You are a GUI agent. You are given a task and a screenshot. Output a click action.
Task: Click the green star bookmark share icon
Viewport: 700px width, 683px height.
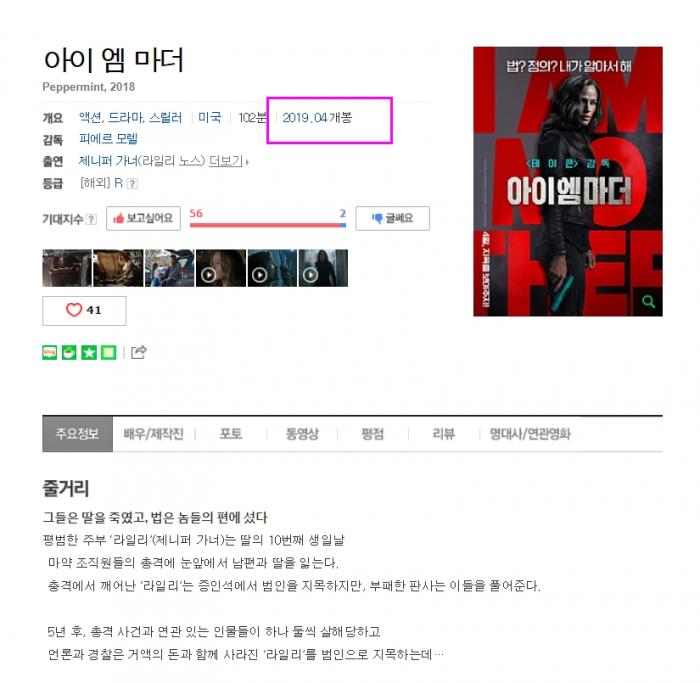[89, 353]
